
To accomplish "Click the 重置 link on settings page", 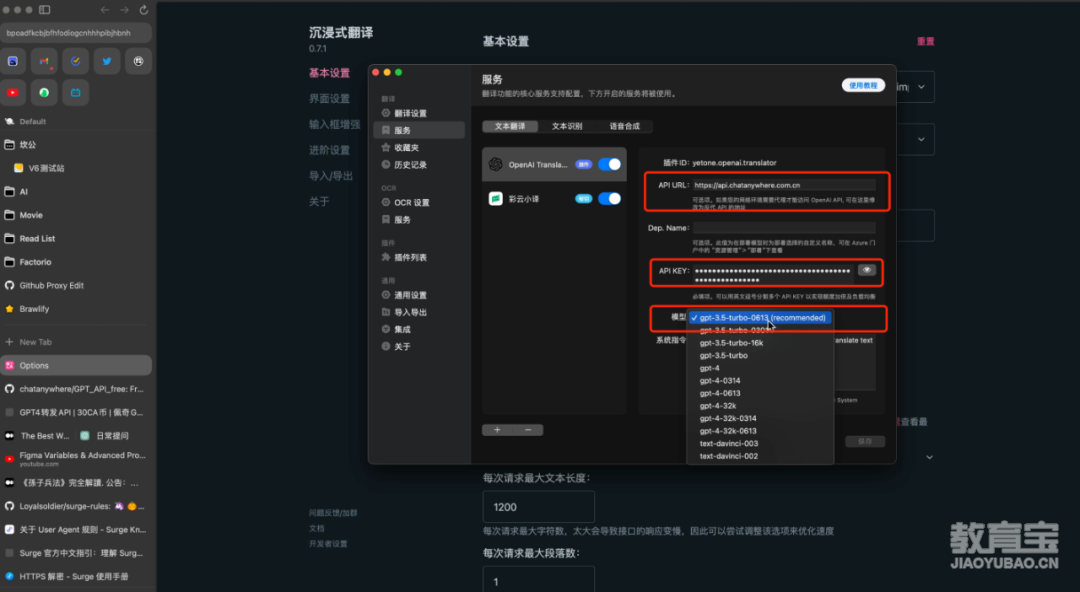I will 926,41.
